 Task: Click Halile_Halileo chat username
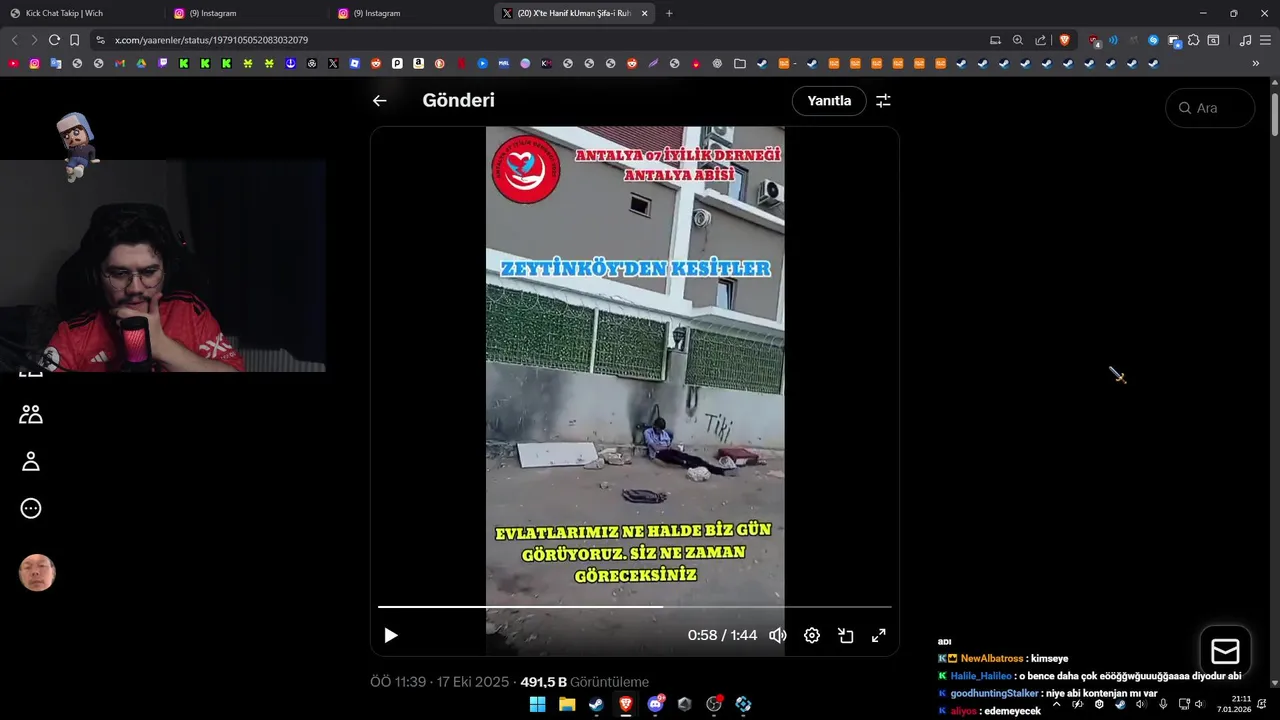(981, 676)
